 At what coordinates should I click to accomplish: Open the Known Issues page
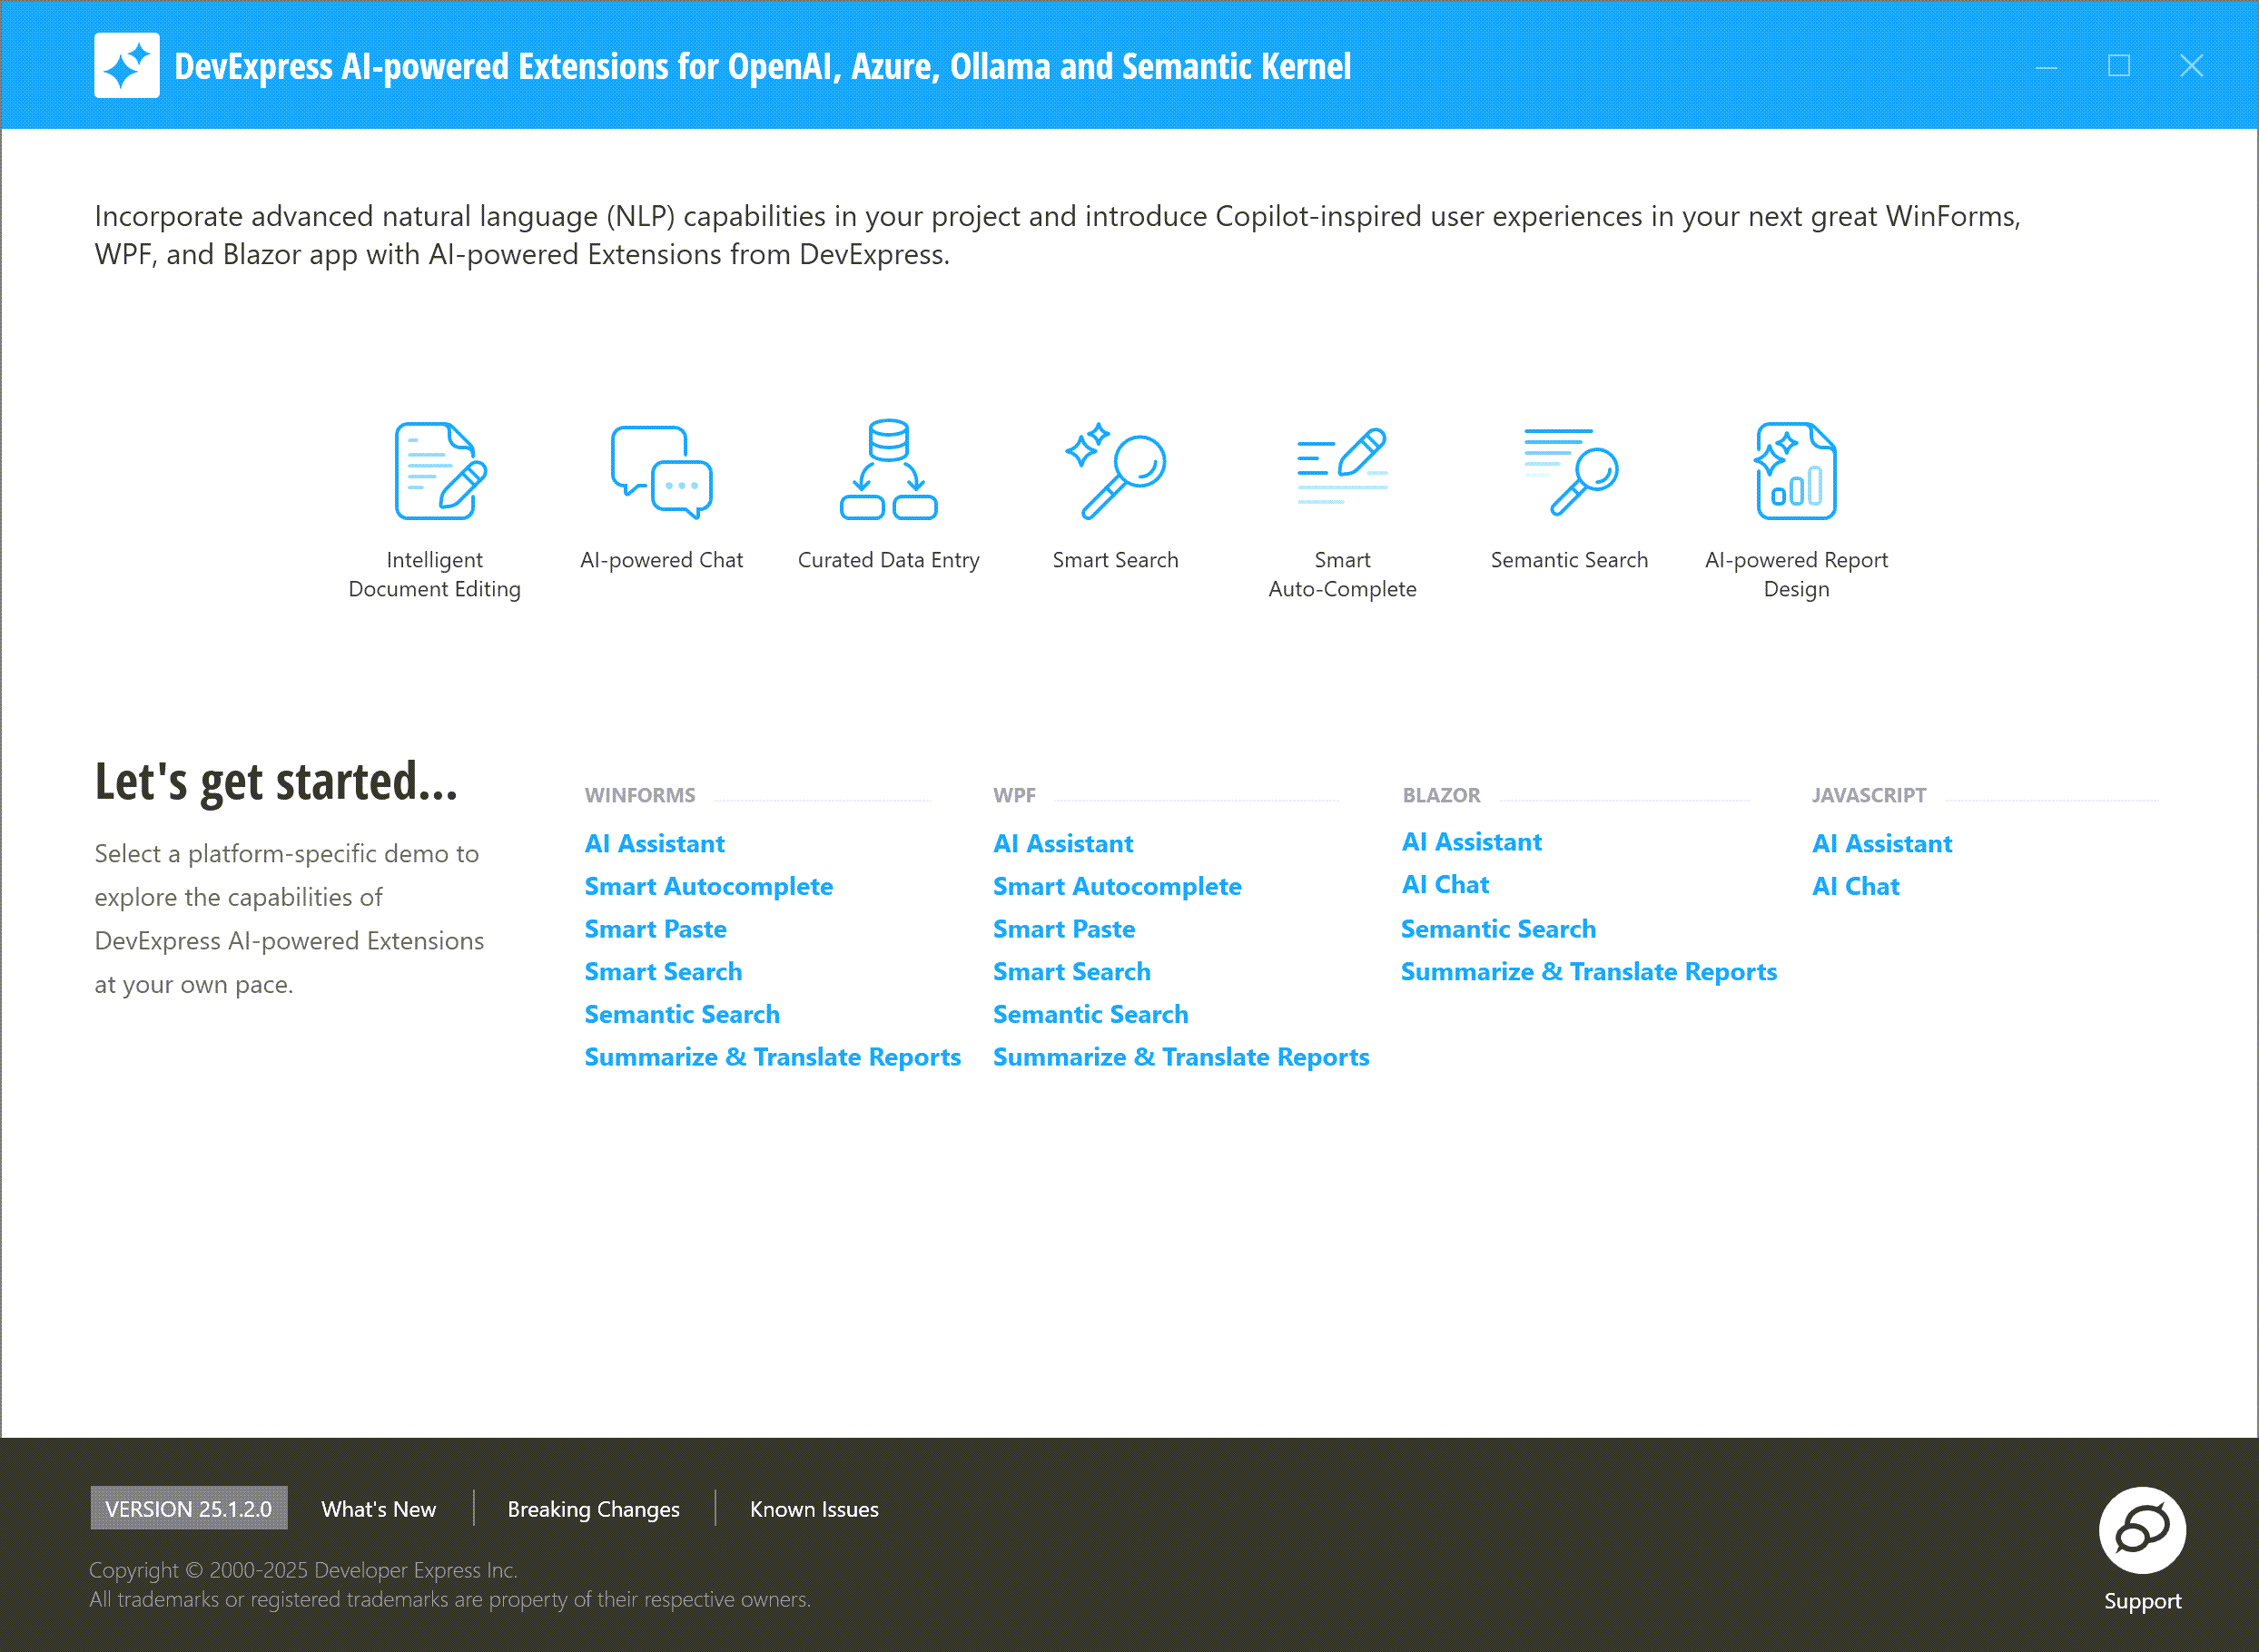[813, 1509]
